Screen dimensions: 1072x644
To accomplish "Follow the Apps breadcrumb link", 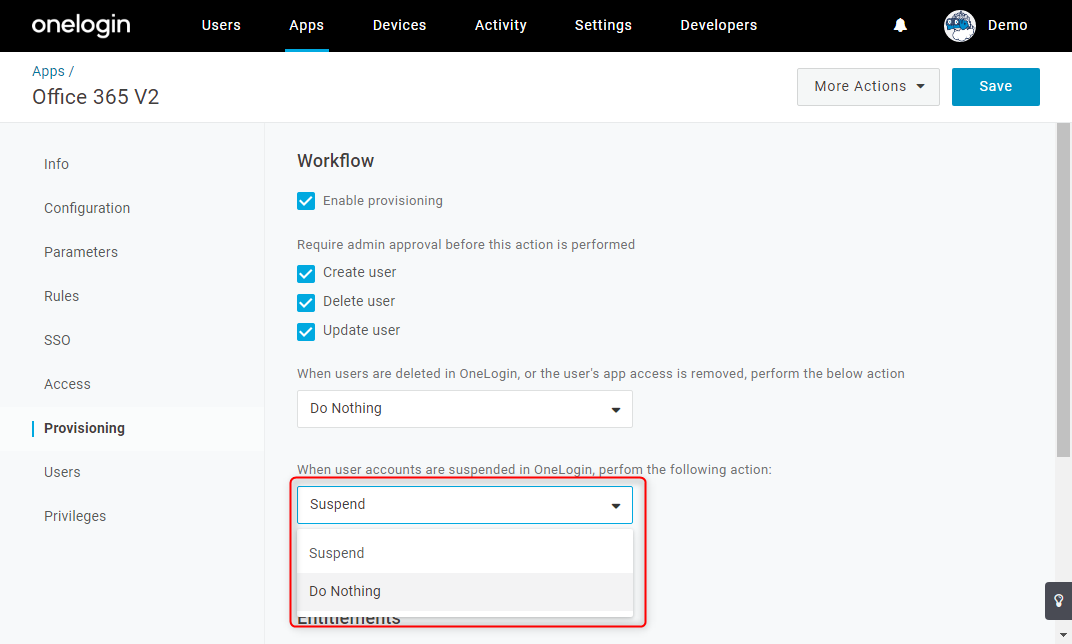I will coord(49,71).
